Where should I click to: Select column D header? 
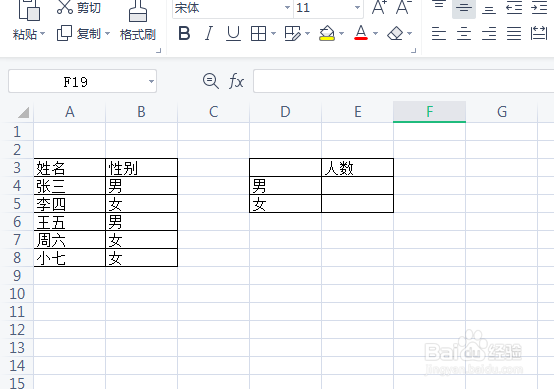click(285, 112)
